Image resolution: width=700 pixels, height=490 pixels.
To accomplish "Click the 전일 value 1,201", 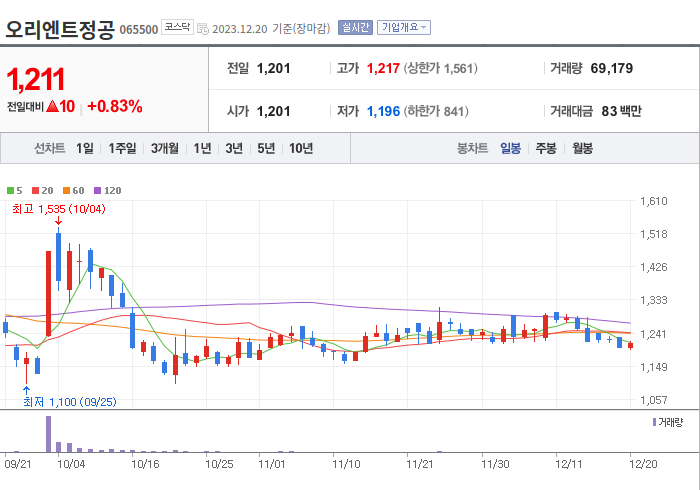I will point(273,68).
